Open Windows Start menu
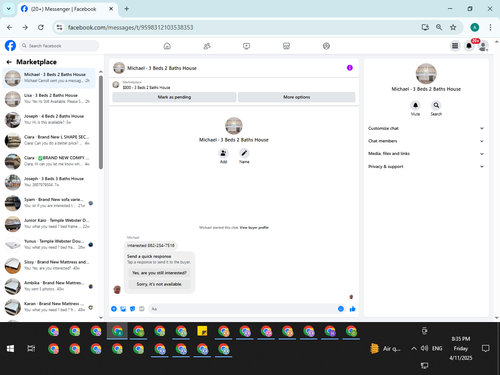The image size is (500, 375). point(10,349)
